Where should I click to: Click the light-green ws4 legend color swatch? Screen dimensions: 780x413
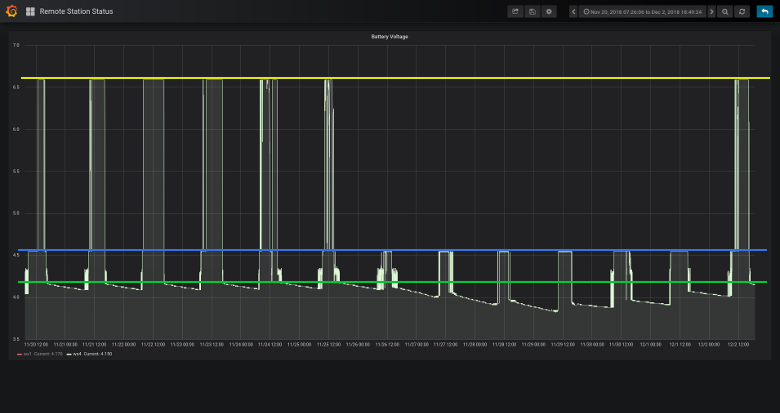click(69, 354)
